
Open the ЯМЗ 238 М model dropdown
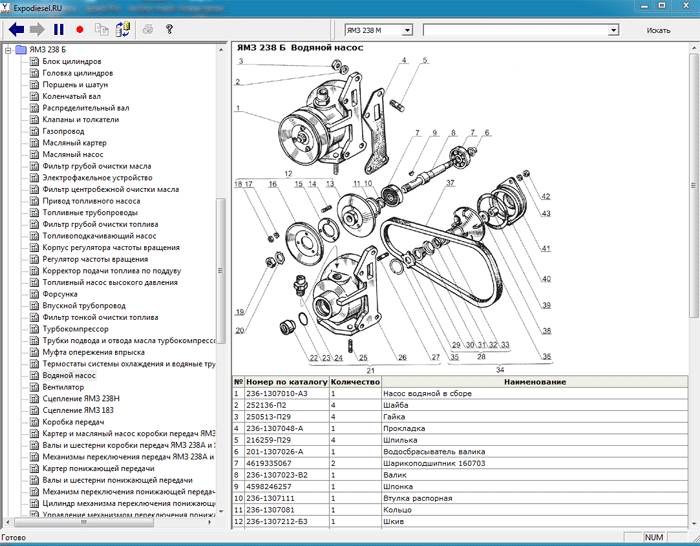click(x=407, y=30)
